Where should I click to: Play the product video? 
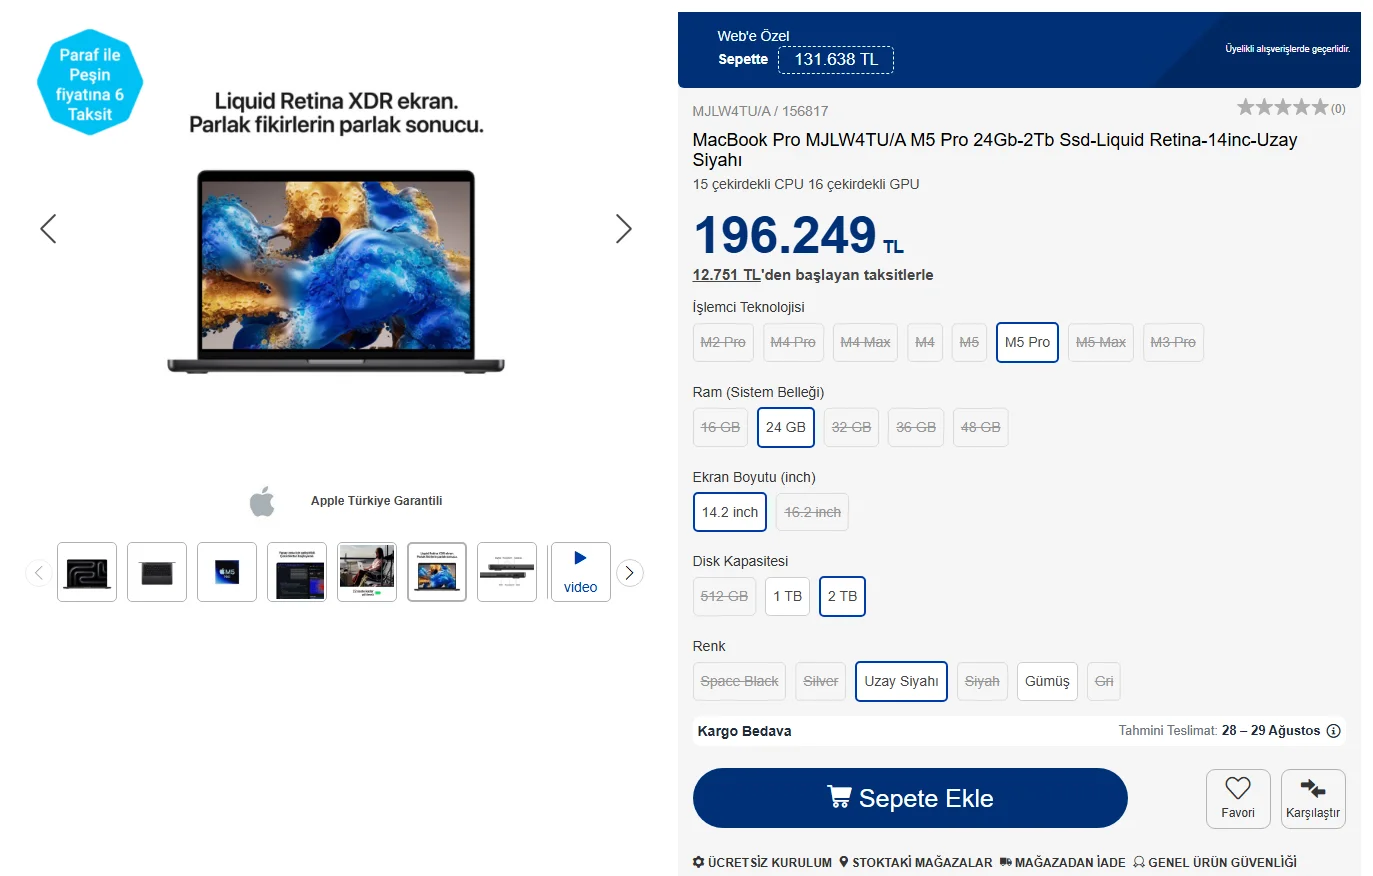pyautogui.click(x=580, y=572)
